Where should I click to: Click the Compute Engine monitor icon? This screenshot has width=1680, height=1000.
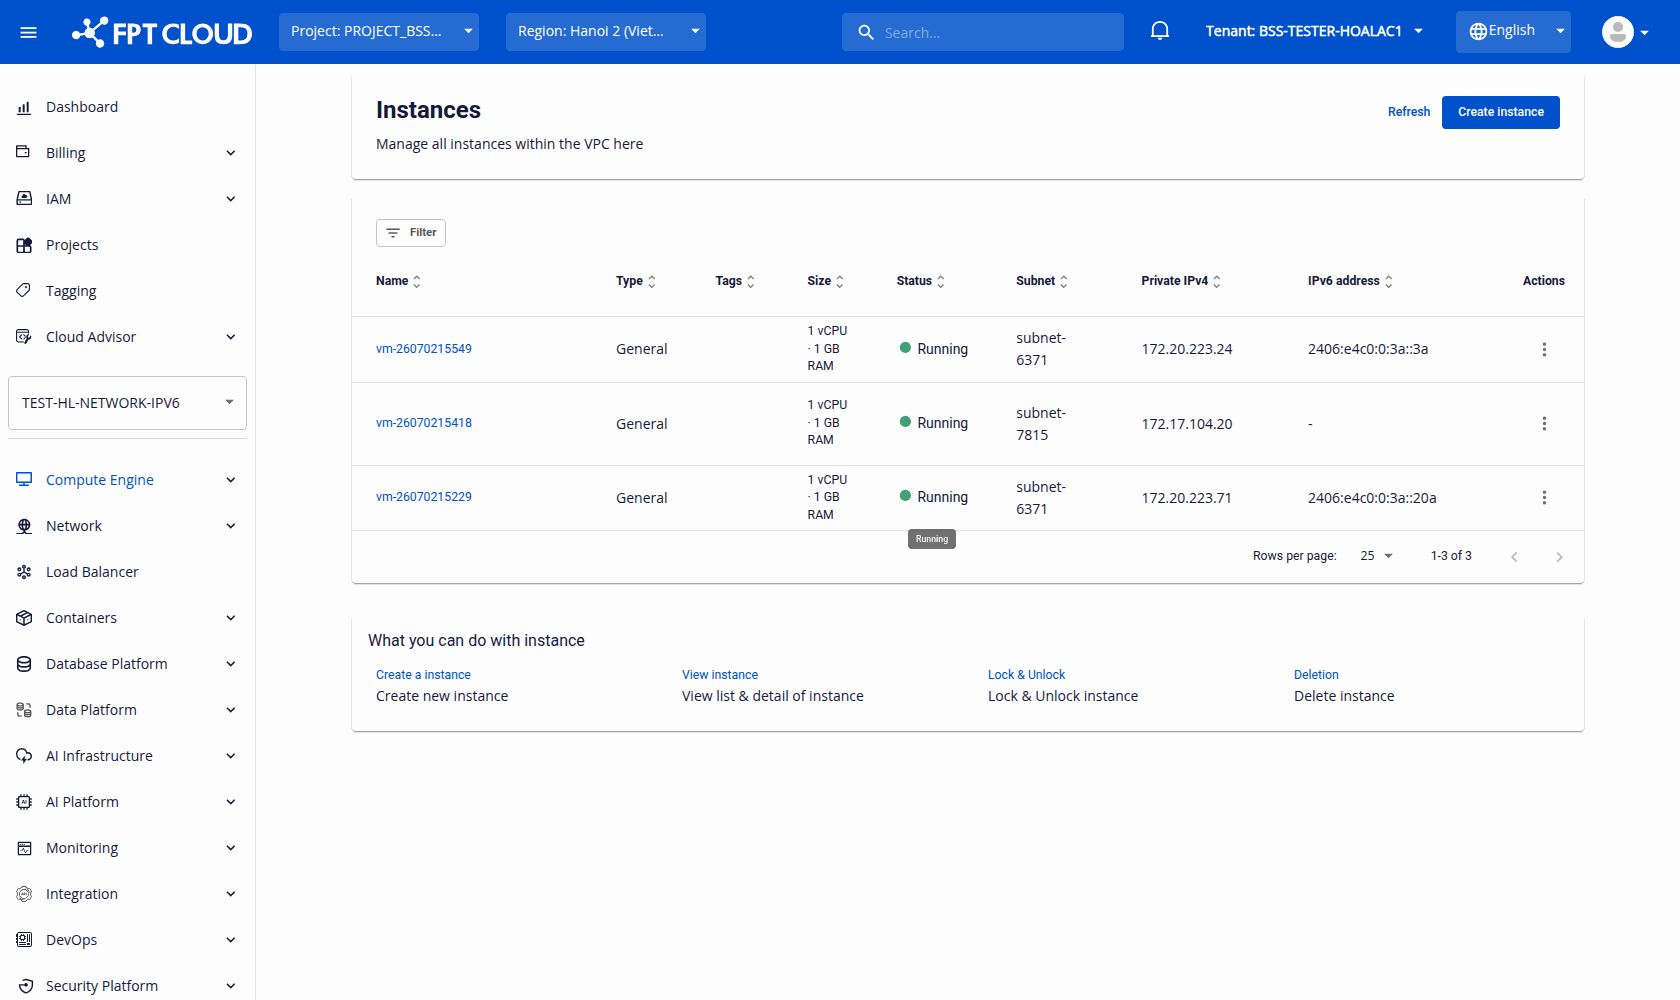(24, 480)
